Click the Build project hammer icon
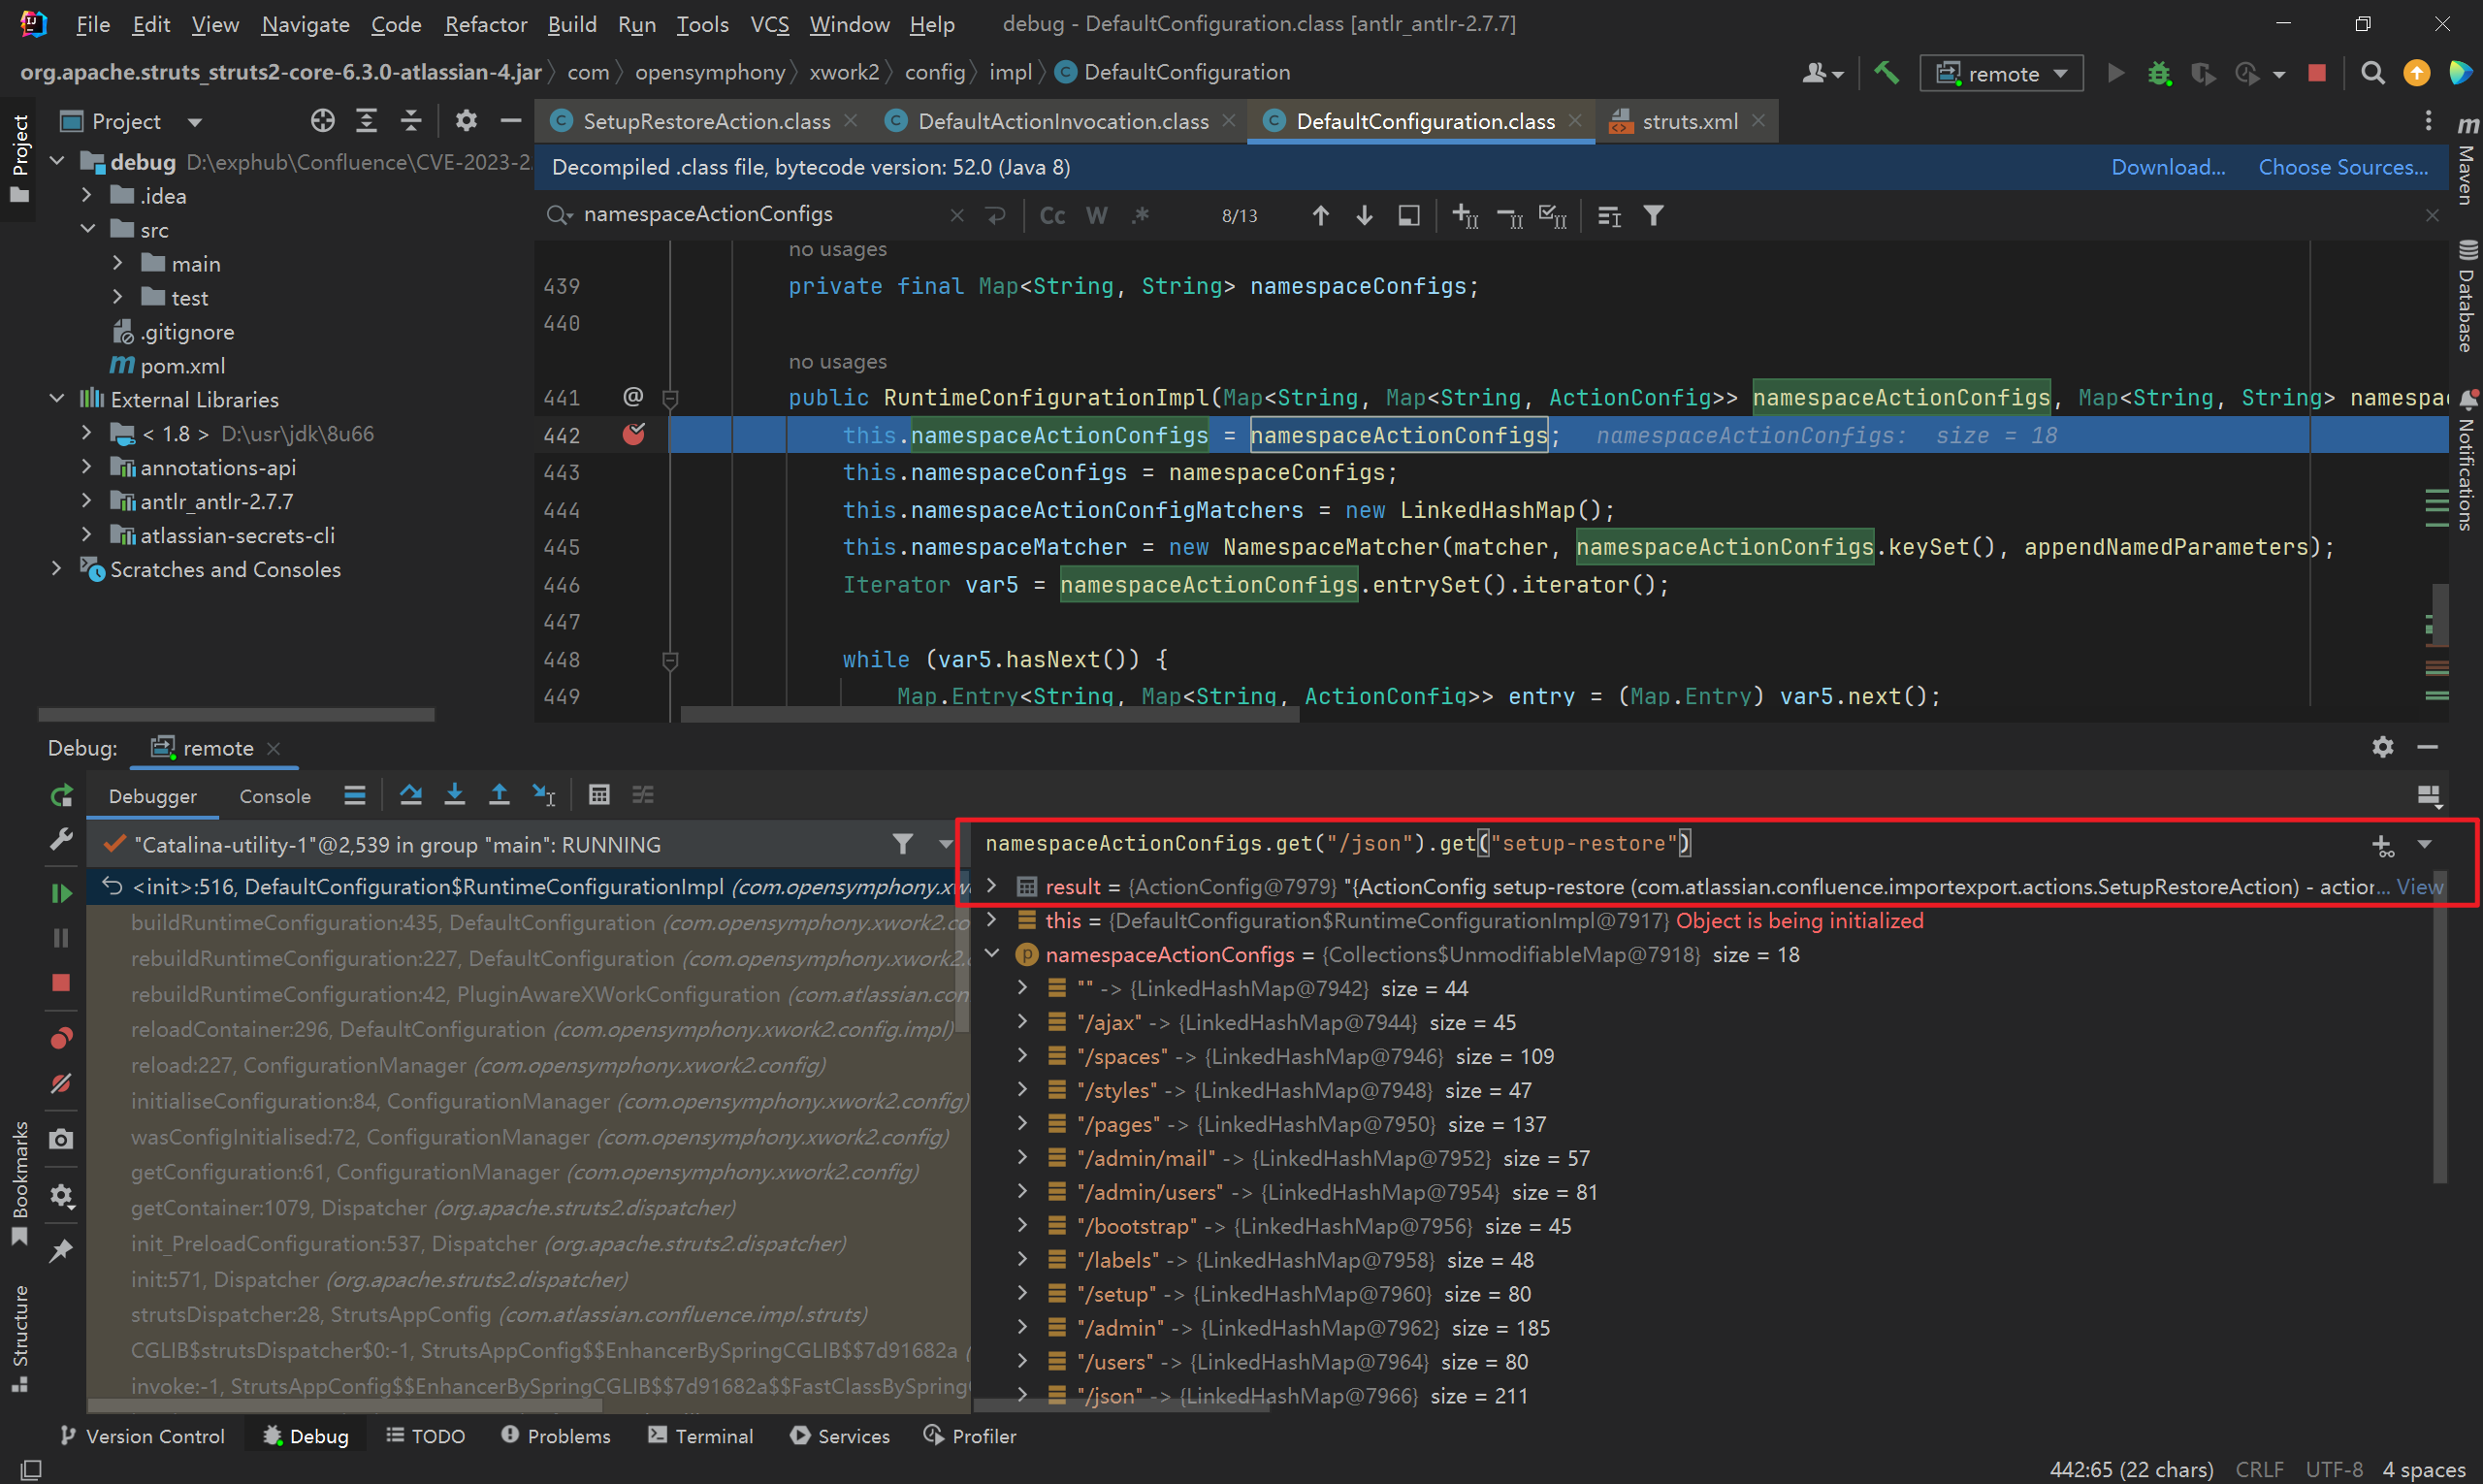2483x1484 pixels. (1886, 73)
